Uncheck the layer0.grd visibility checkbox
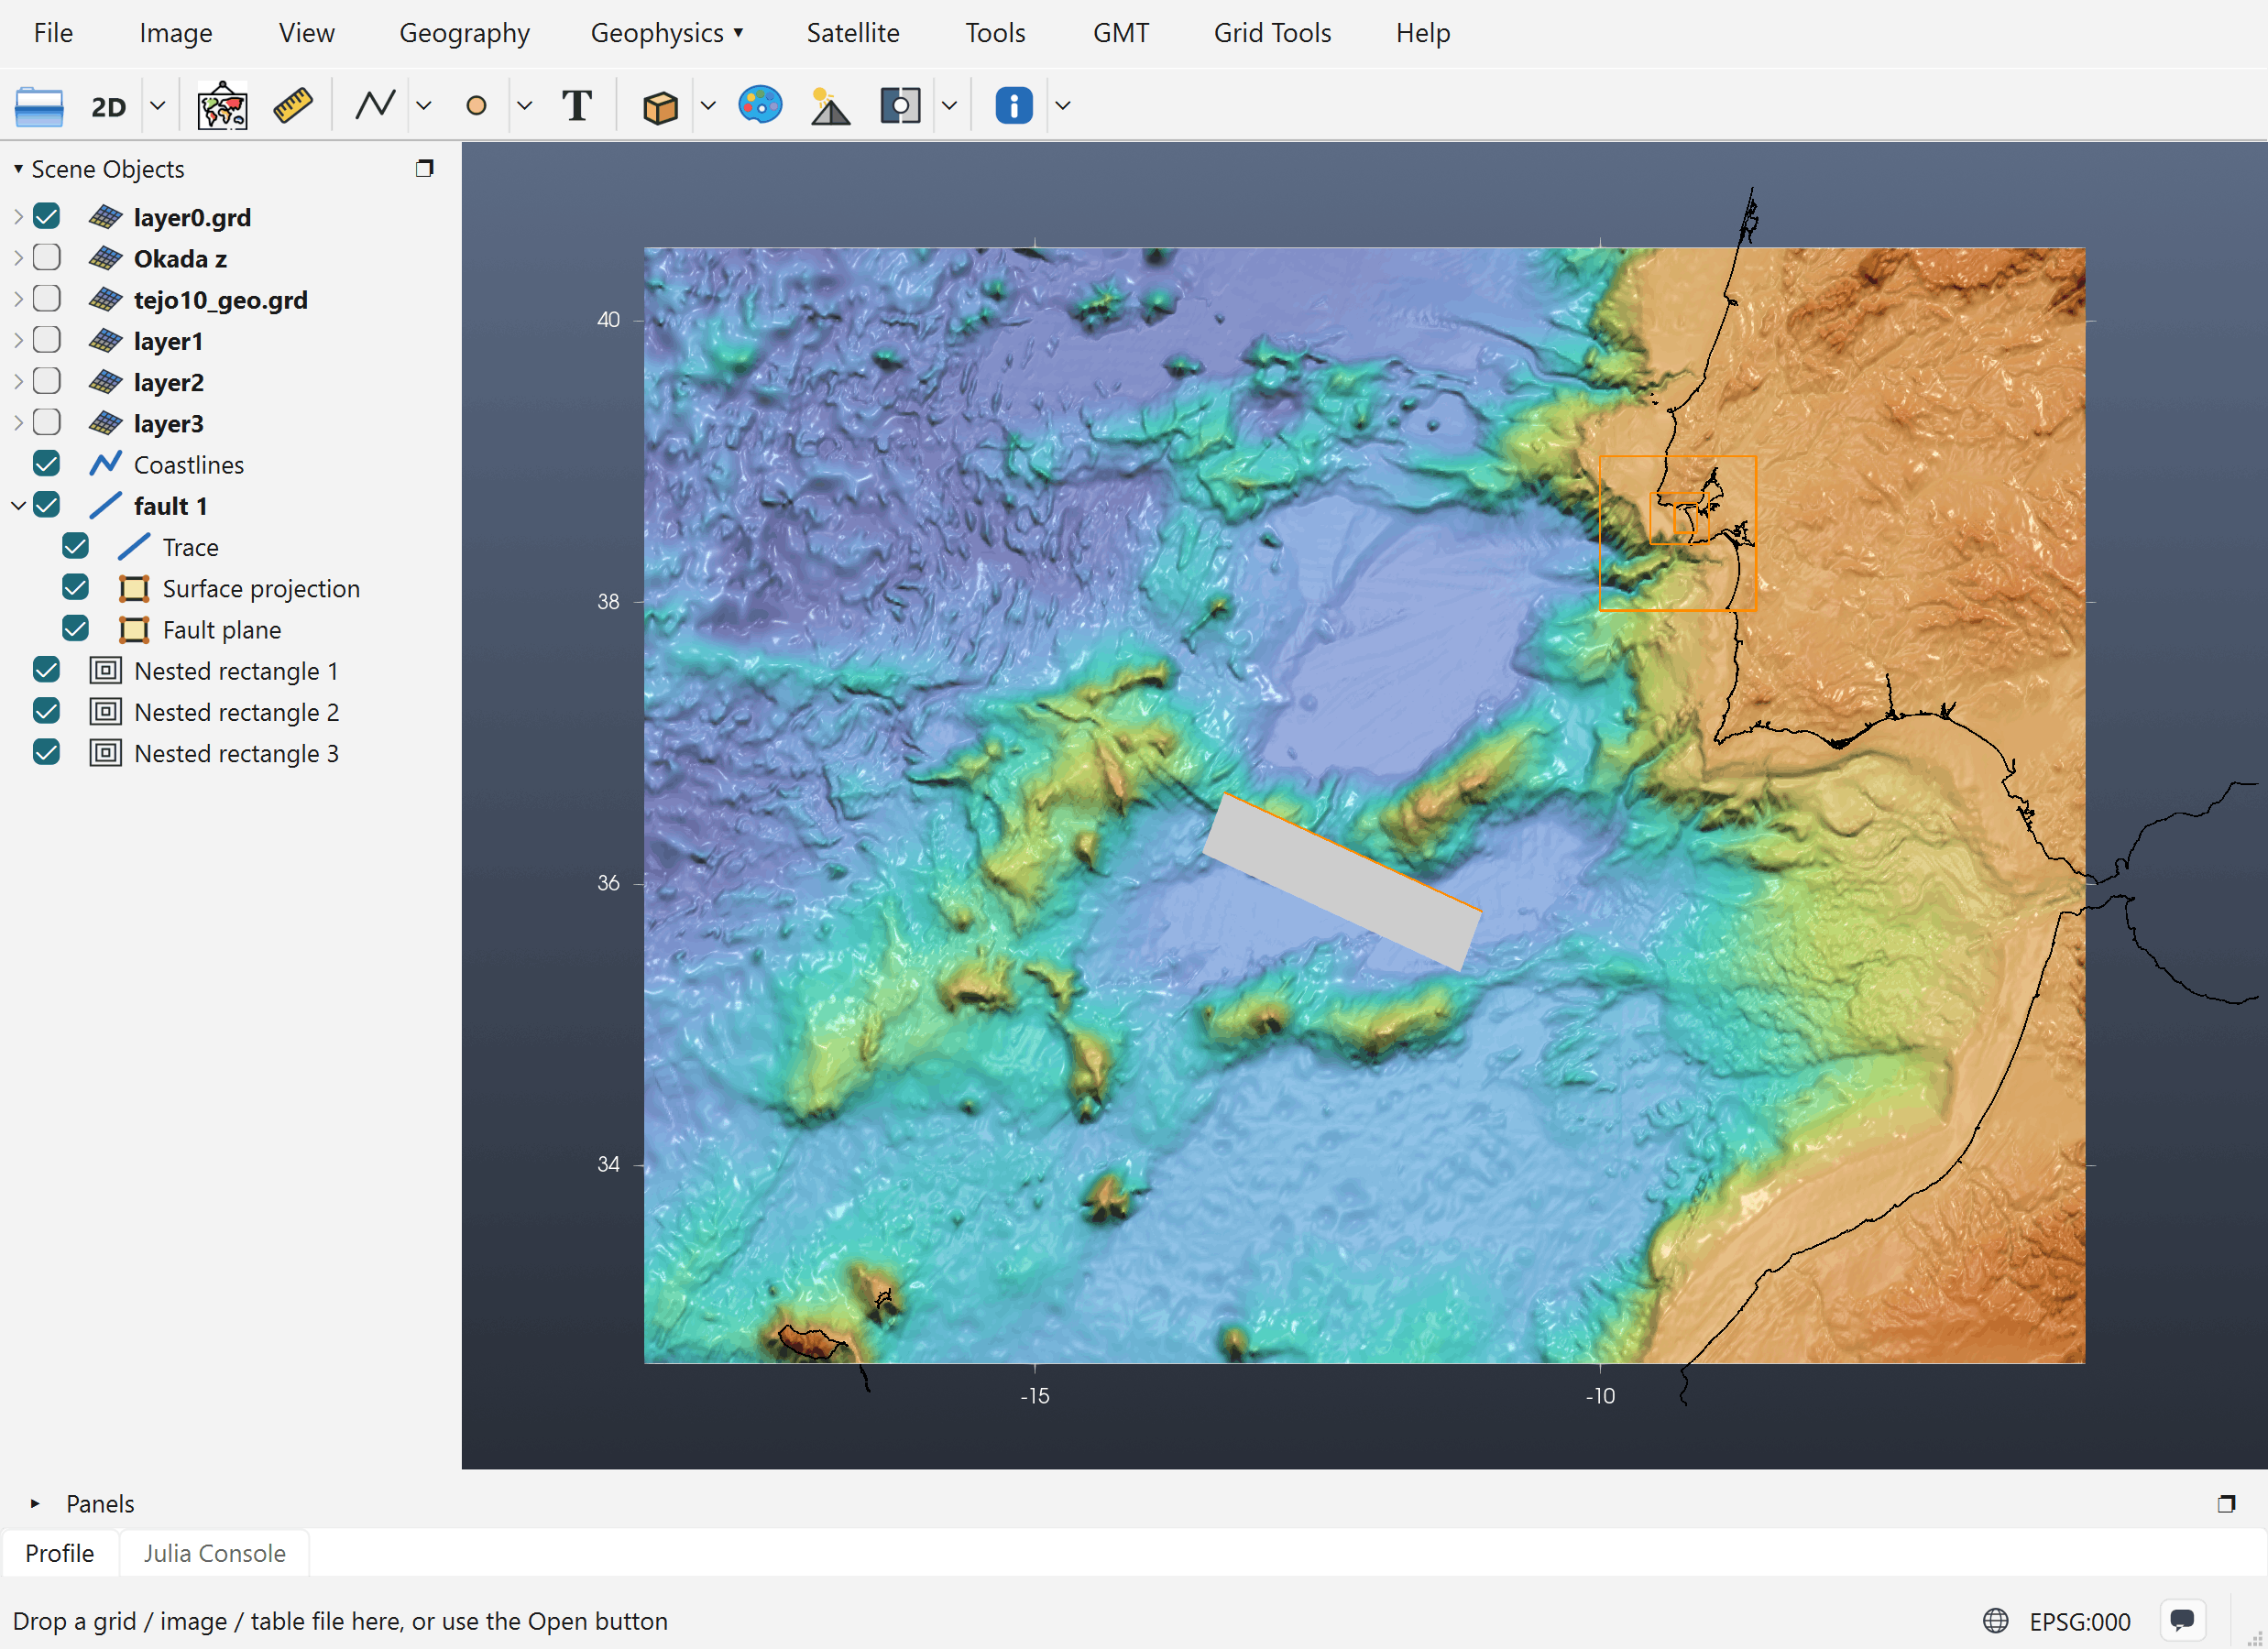This screenshot has height=1649, width=2268. point(47,217)
